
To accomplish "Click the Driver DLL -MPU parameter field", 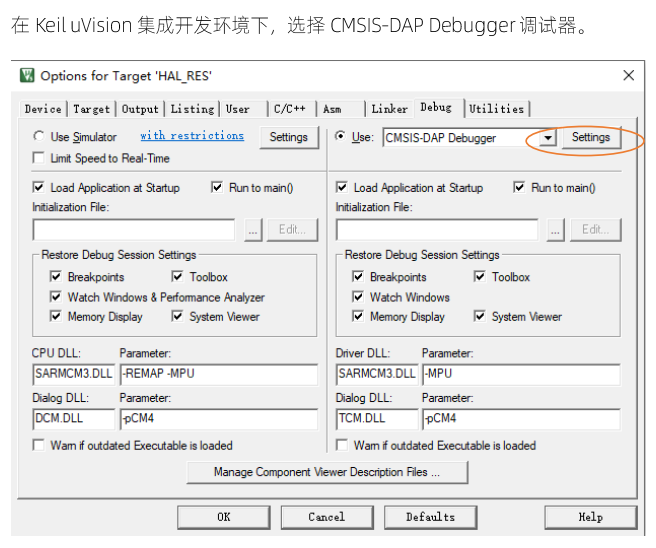I will pos(522,374).
